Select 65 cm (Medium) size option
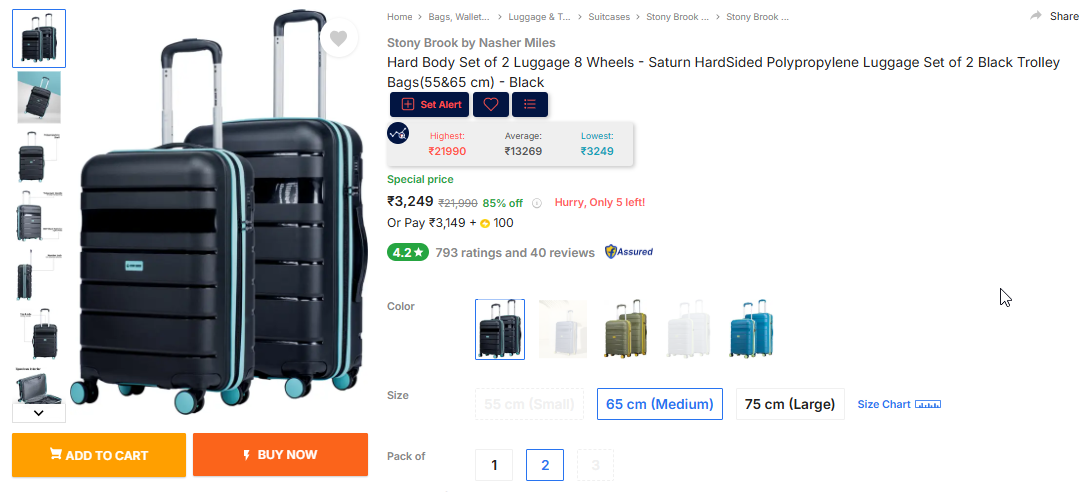The image size is (1084, 492). (x=660, y=404)
